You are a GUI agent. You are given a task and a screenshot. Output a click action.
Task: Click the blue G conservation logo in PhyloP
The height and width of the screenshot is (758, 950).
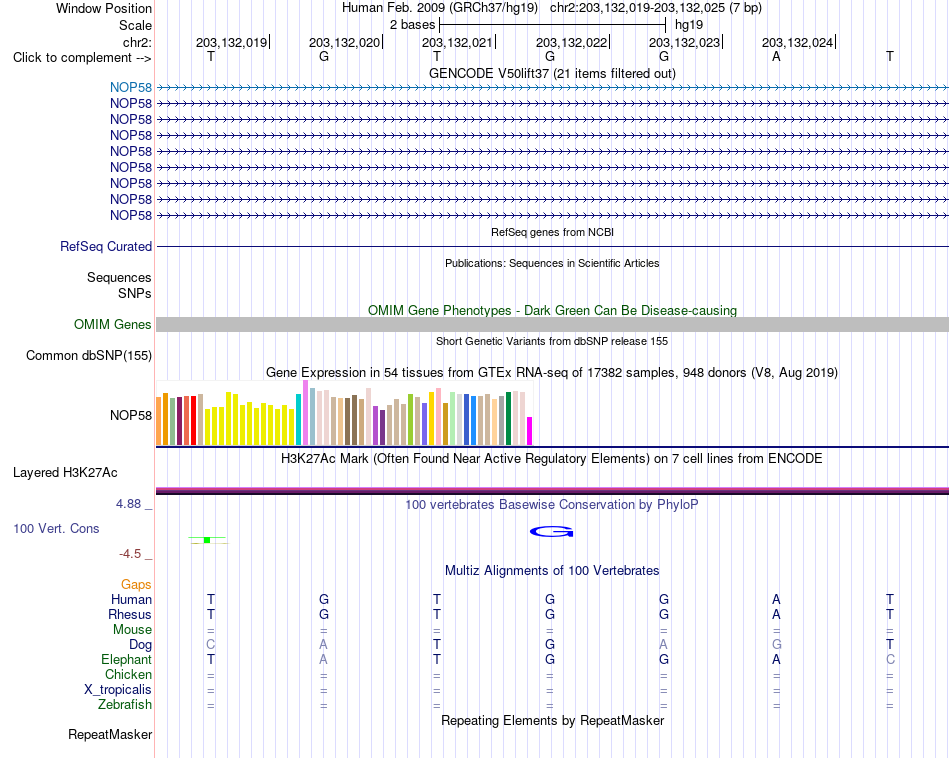(551, 532)
